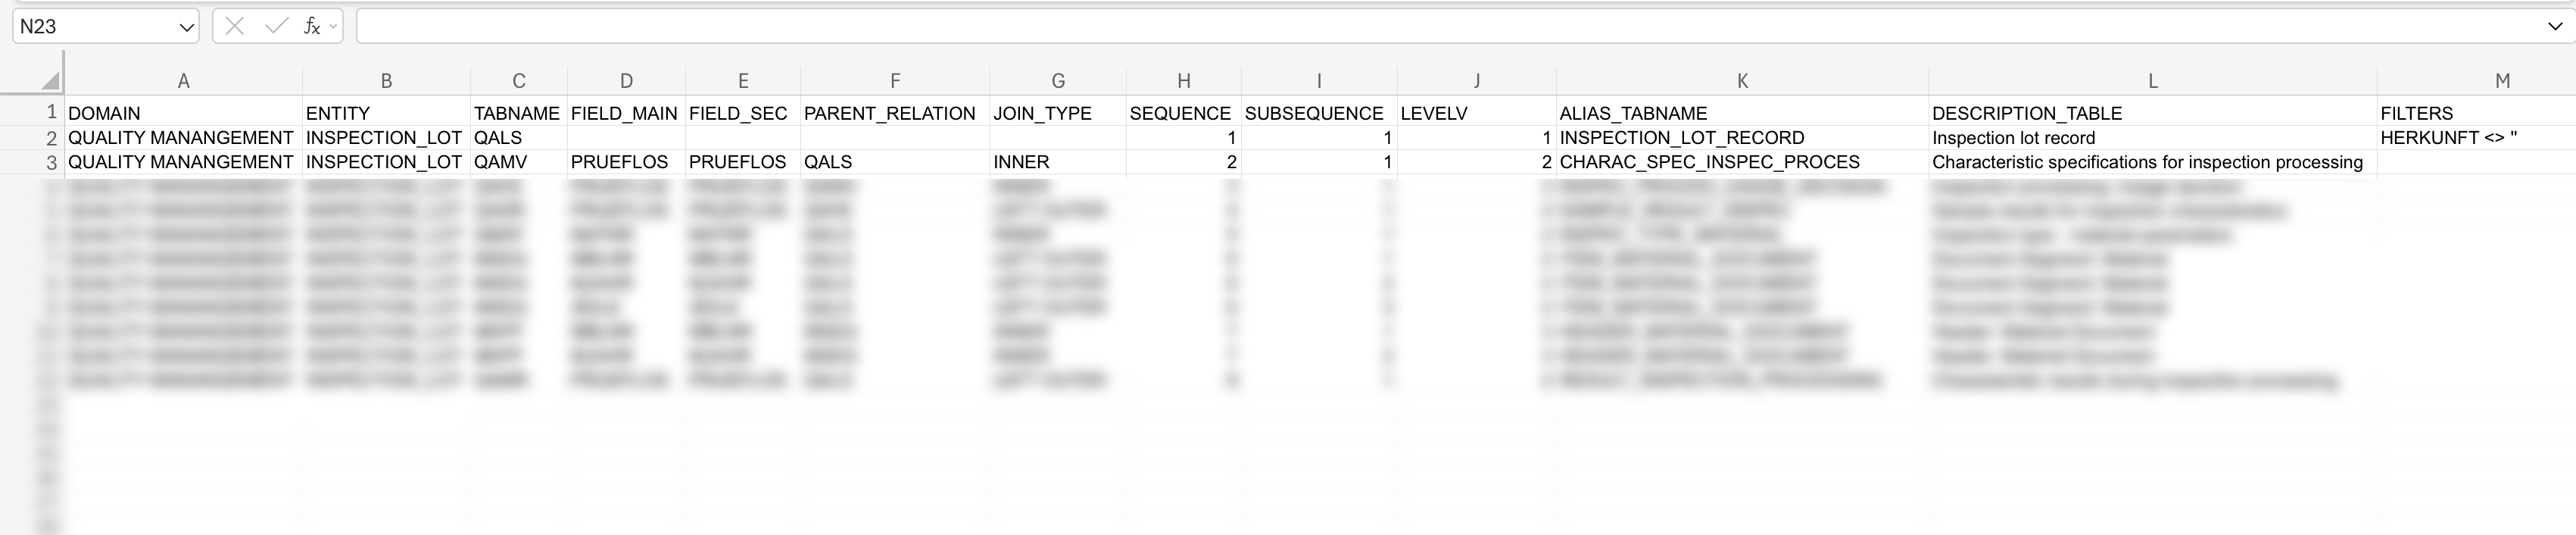
Task: Click the FILTERS header cell
Action: pos(2416,113)
